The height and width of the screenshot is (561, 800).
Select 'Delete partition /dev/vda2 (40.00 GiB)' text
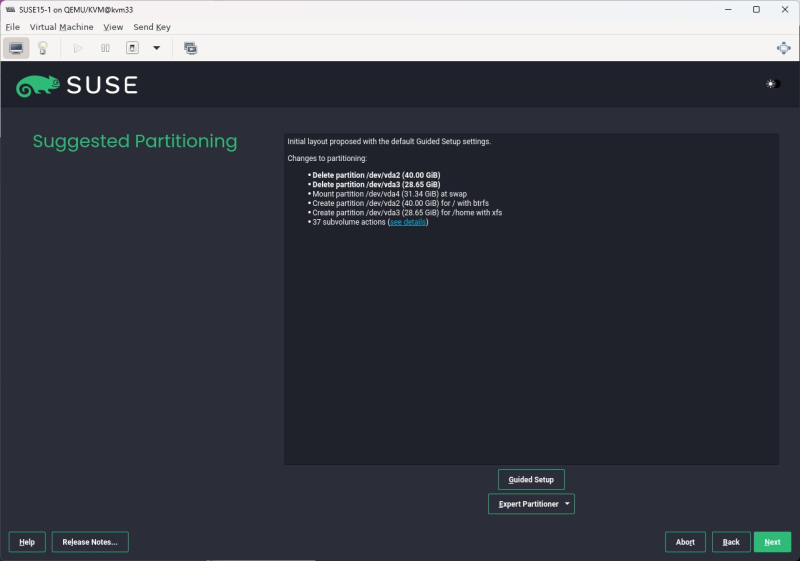click(x=376, y=175)
